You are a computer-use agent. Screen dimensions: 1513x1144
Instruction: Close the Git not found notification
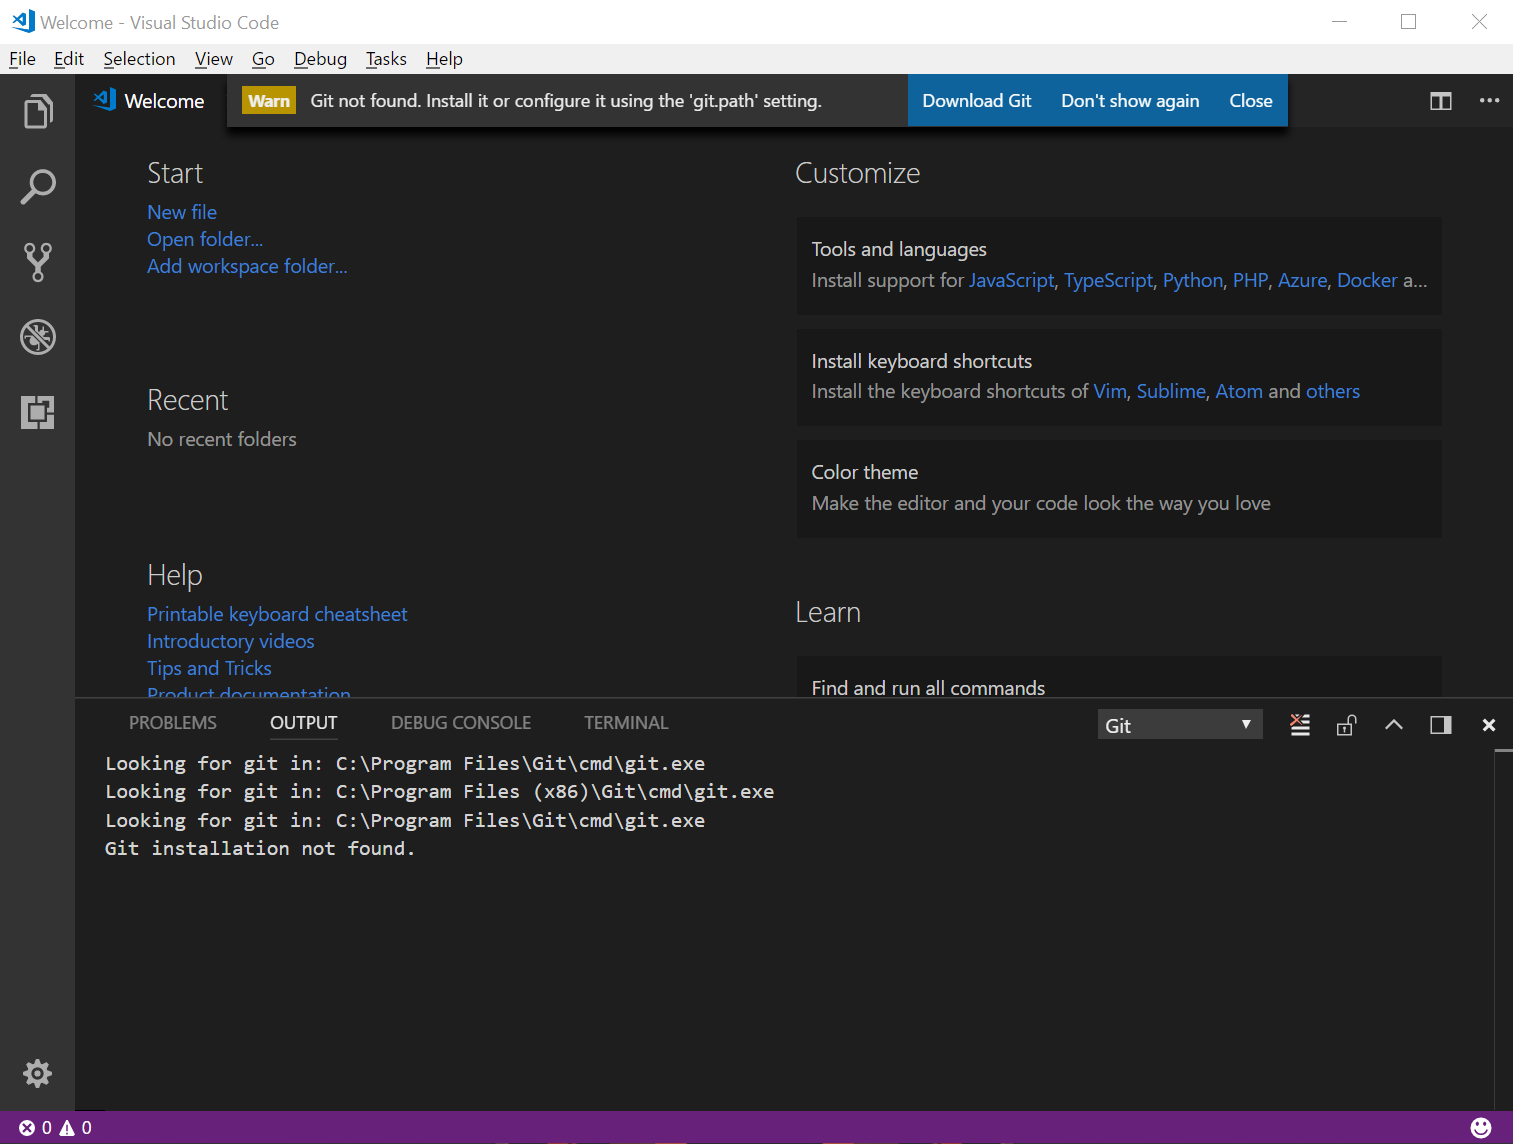click(x=1251, y=101)
